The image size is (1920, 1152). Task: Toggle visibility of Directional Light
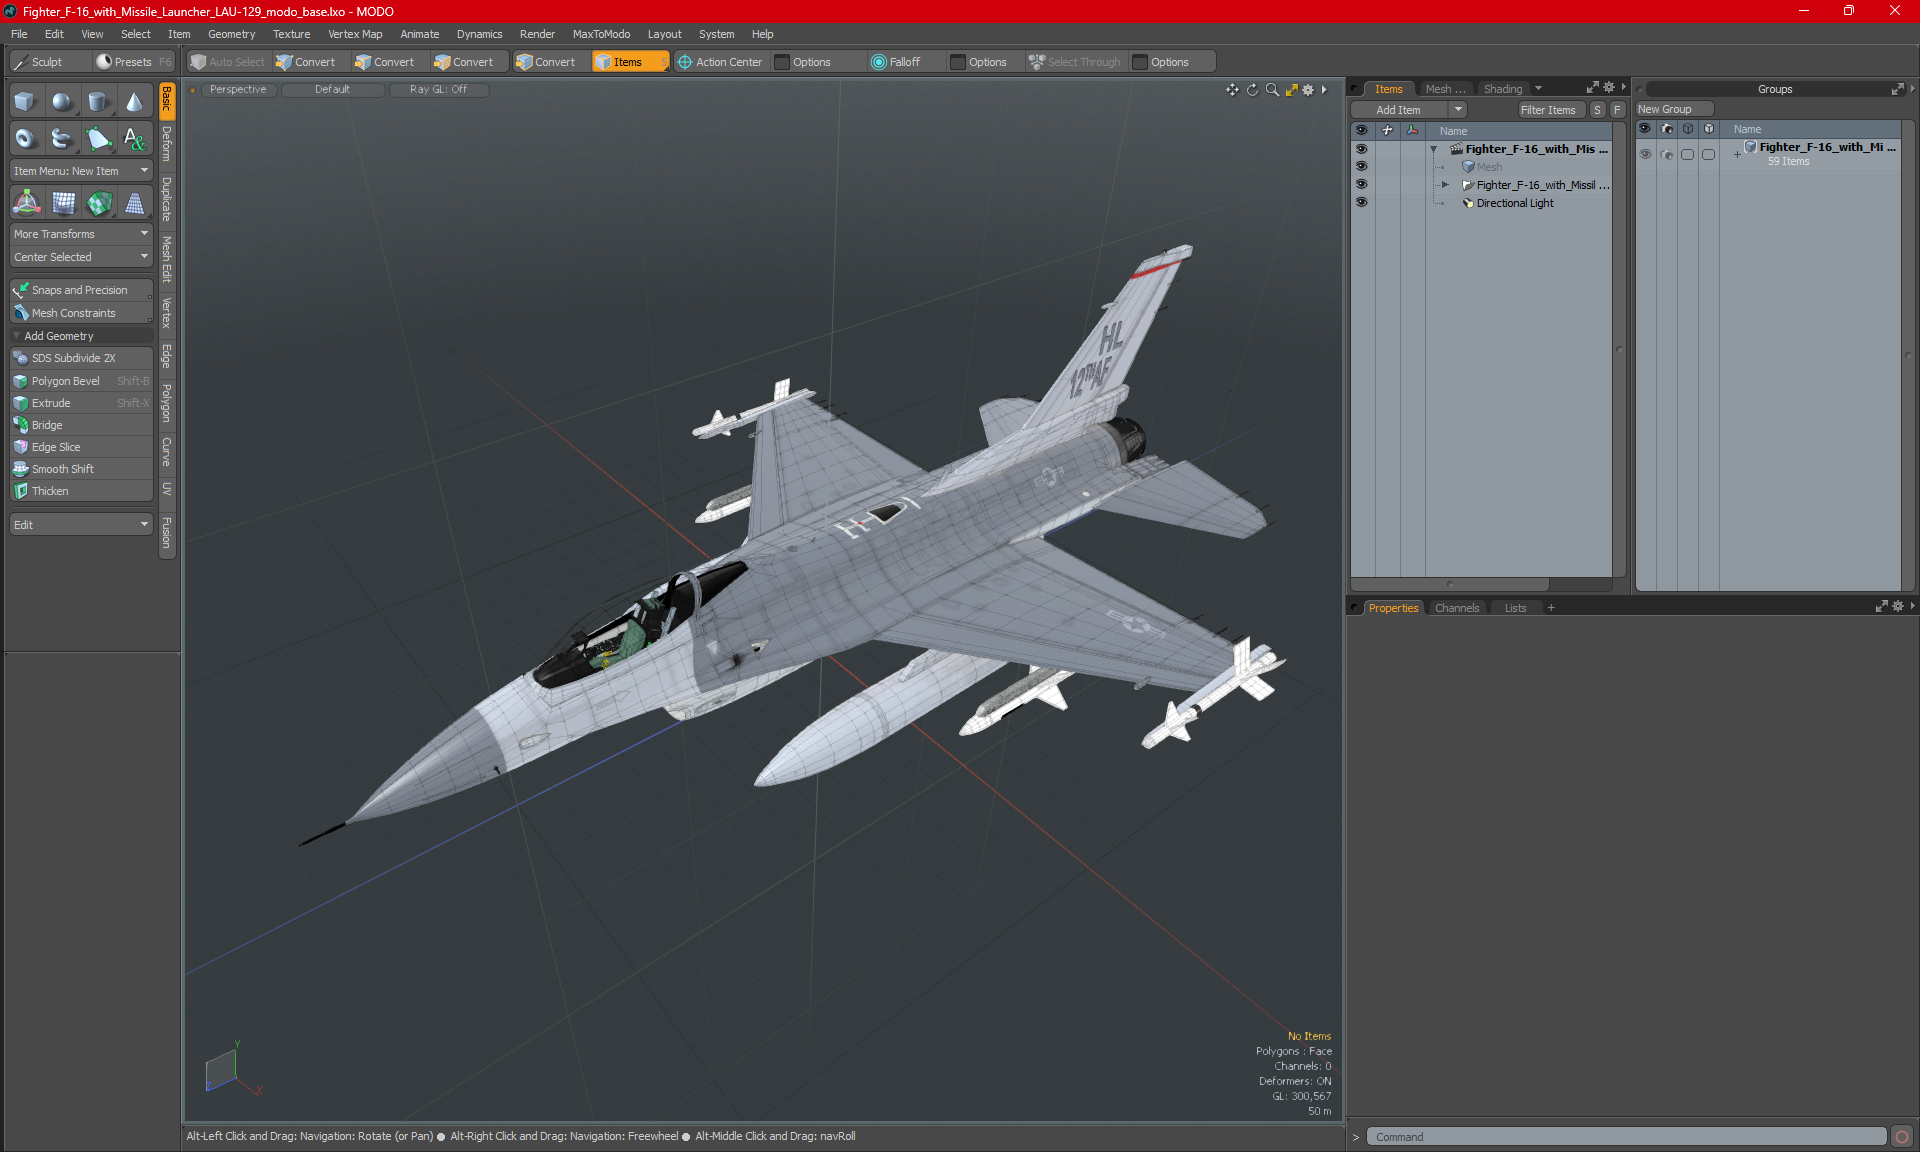coord(1361,203)
